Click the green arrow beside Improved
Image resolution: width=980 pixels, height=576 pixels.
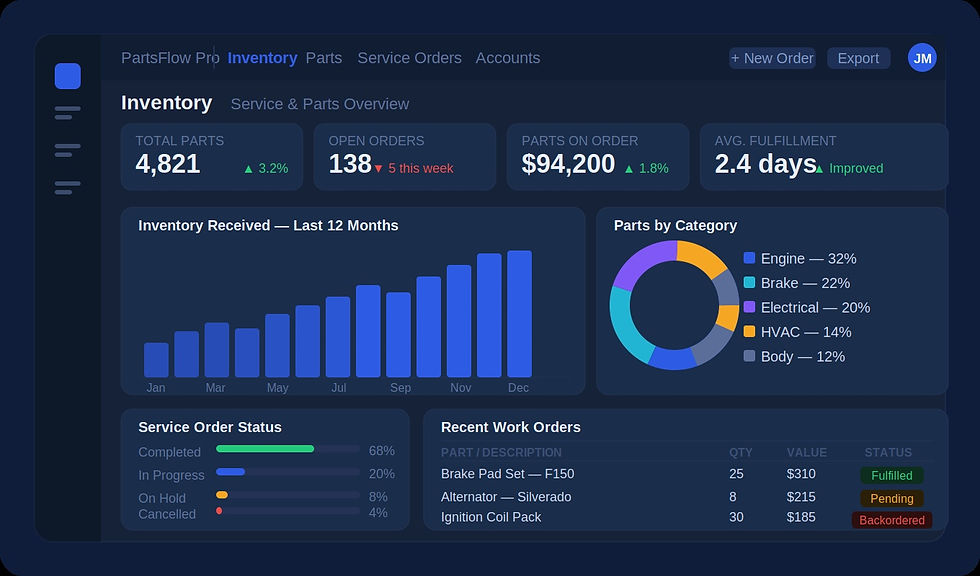[819, 169]
